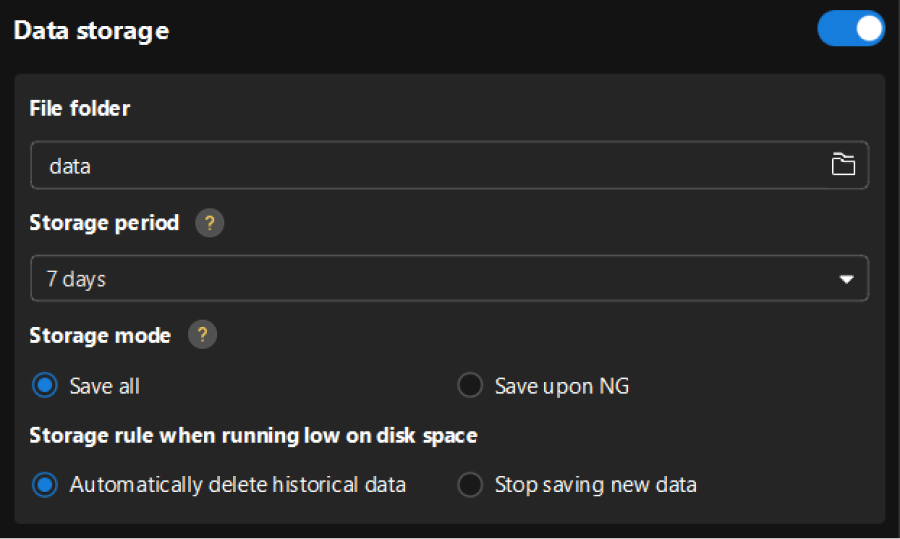Click the "Save upon NG" option text
The image size is (900, 539).
click(x=562, y=386)
